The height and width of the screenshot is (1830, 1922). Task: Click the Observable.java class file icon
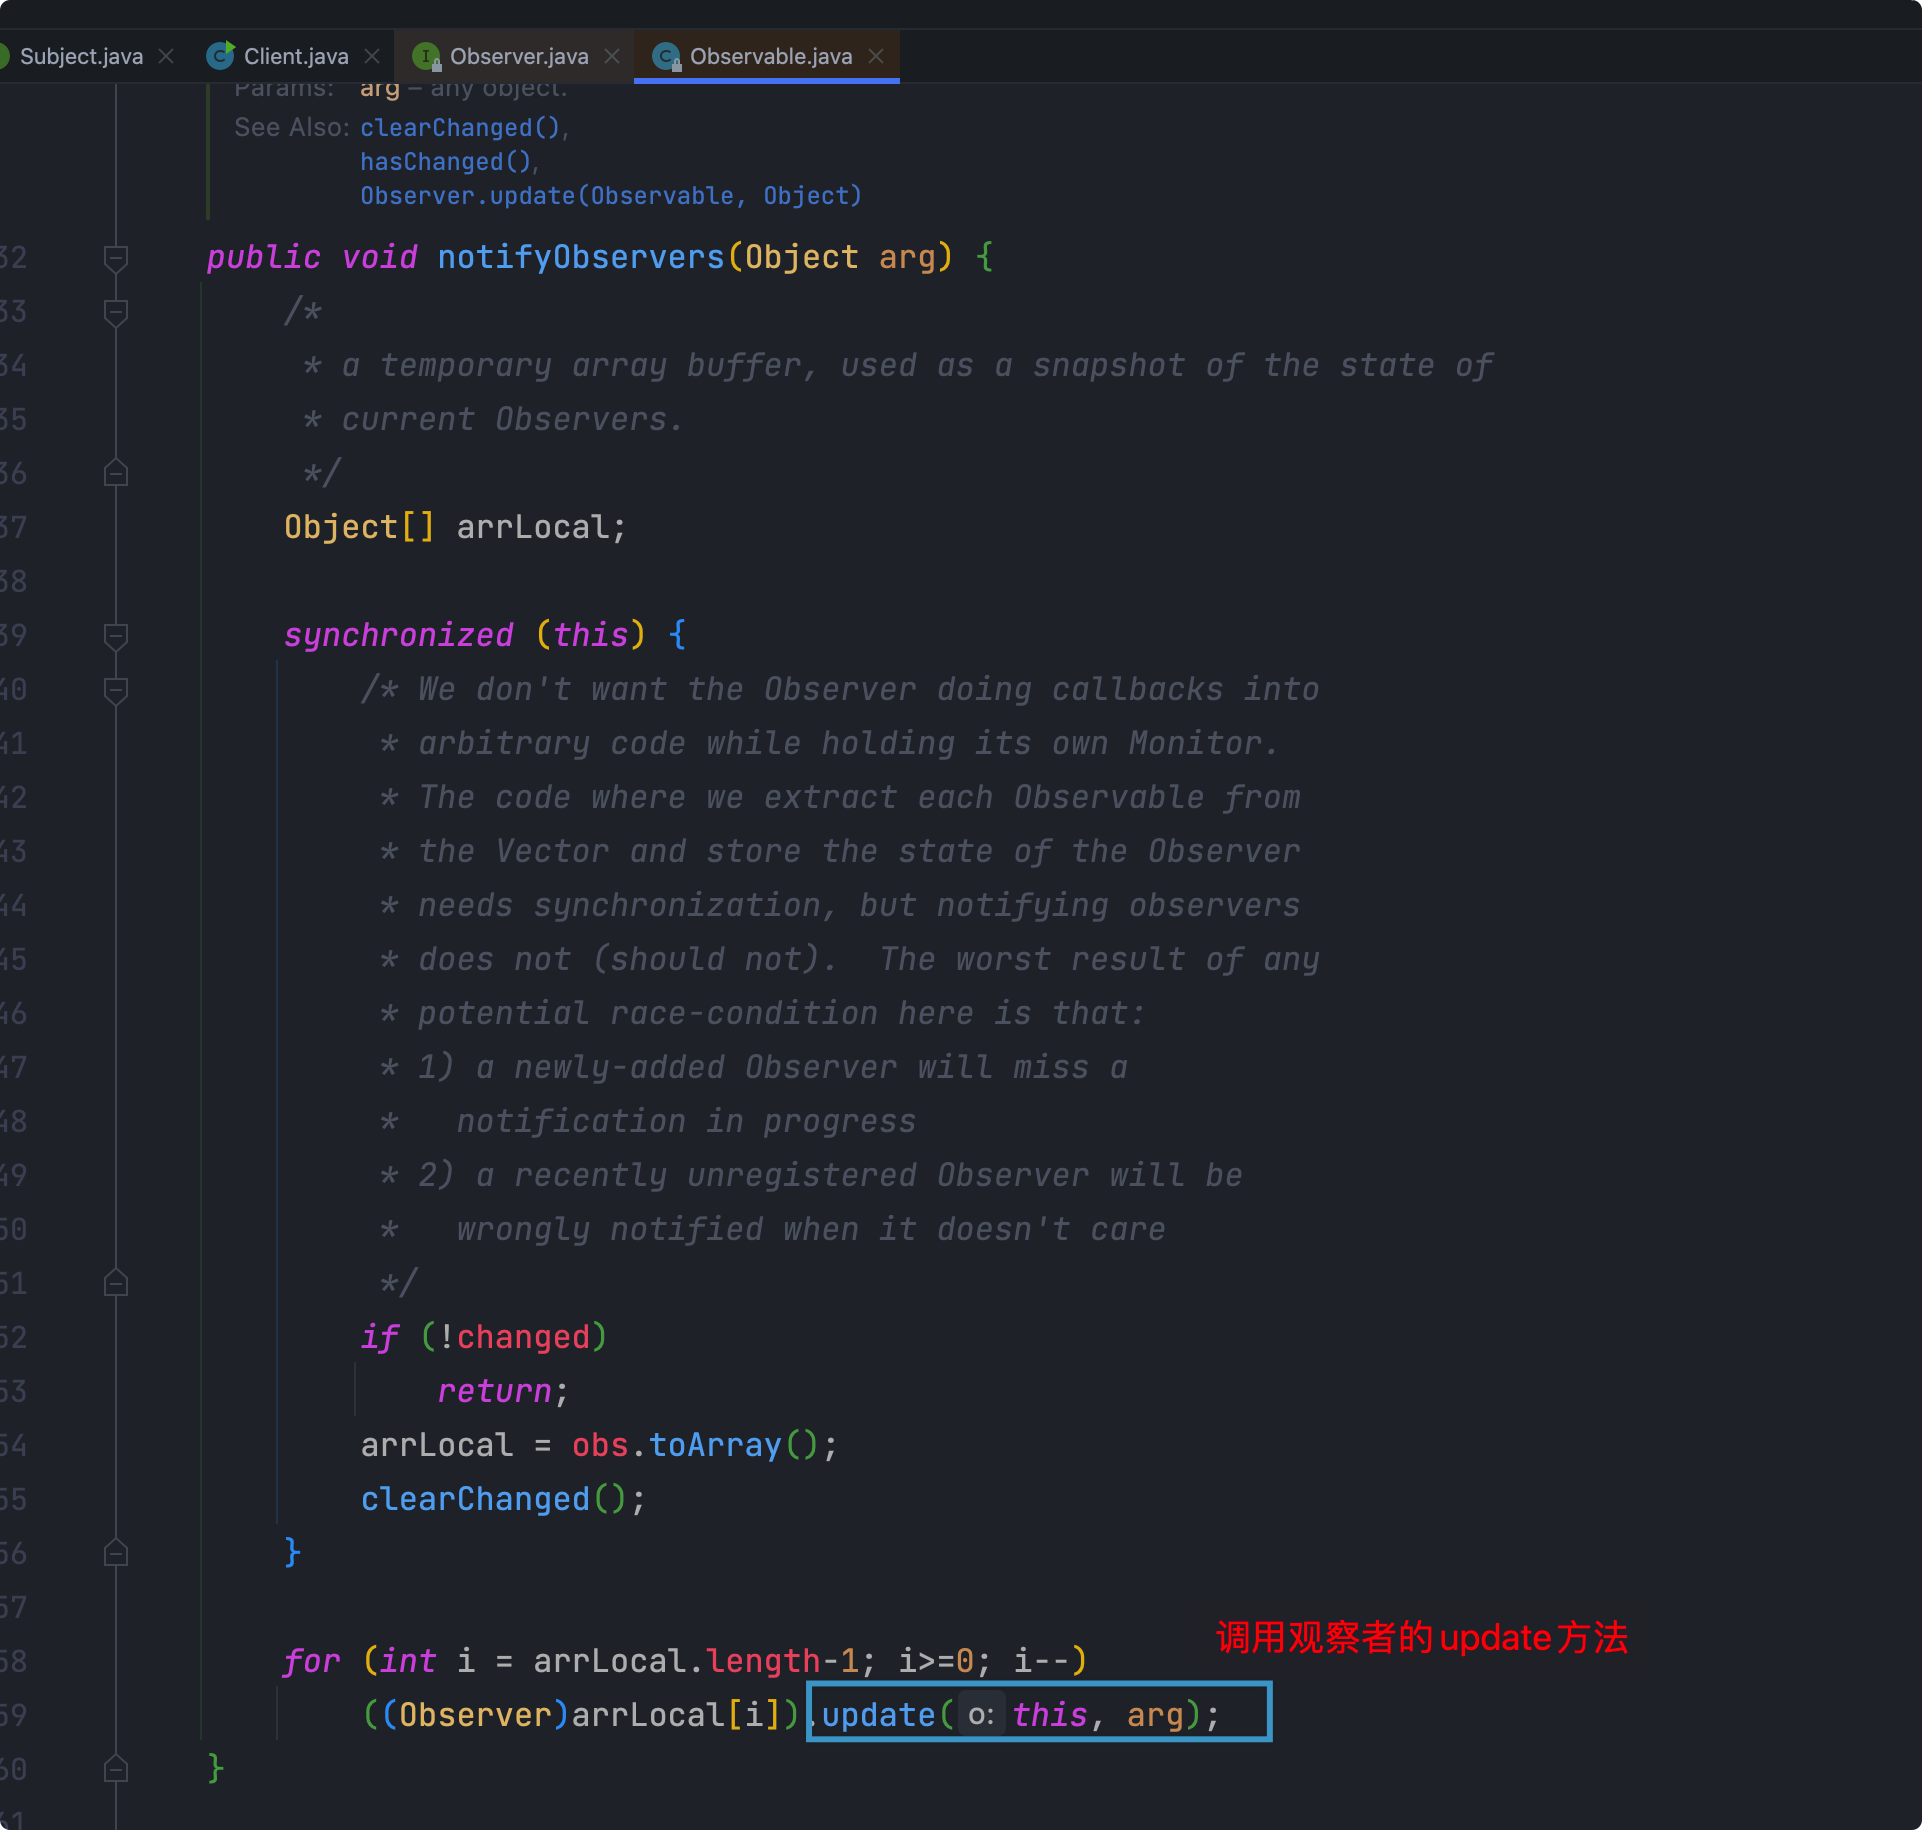pos(666,56)
